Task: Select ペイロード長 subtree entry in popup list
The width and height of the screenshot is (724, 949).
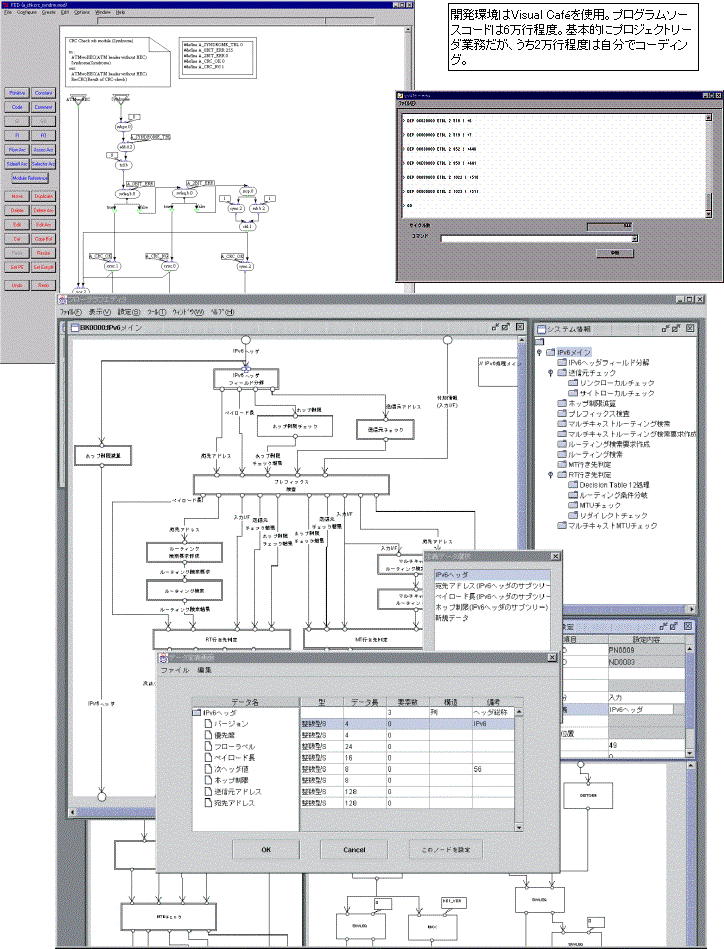Action: point(492,596)
